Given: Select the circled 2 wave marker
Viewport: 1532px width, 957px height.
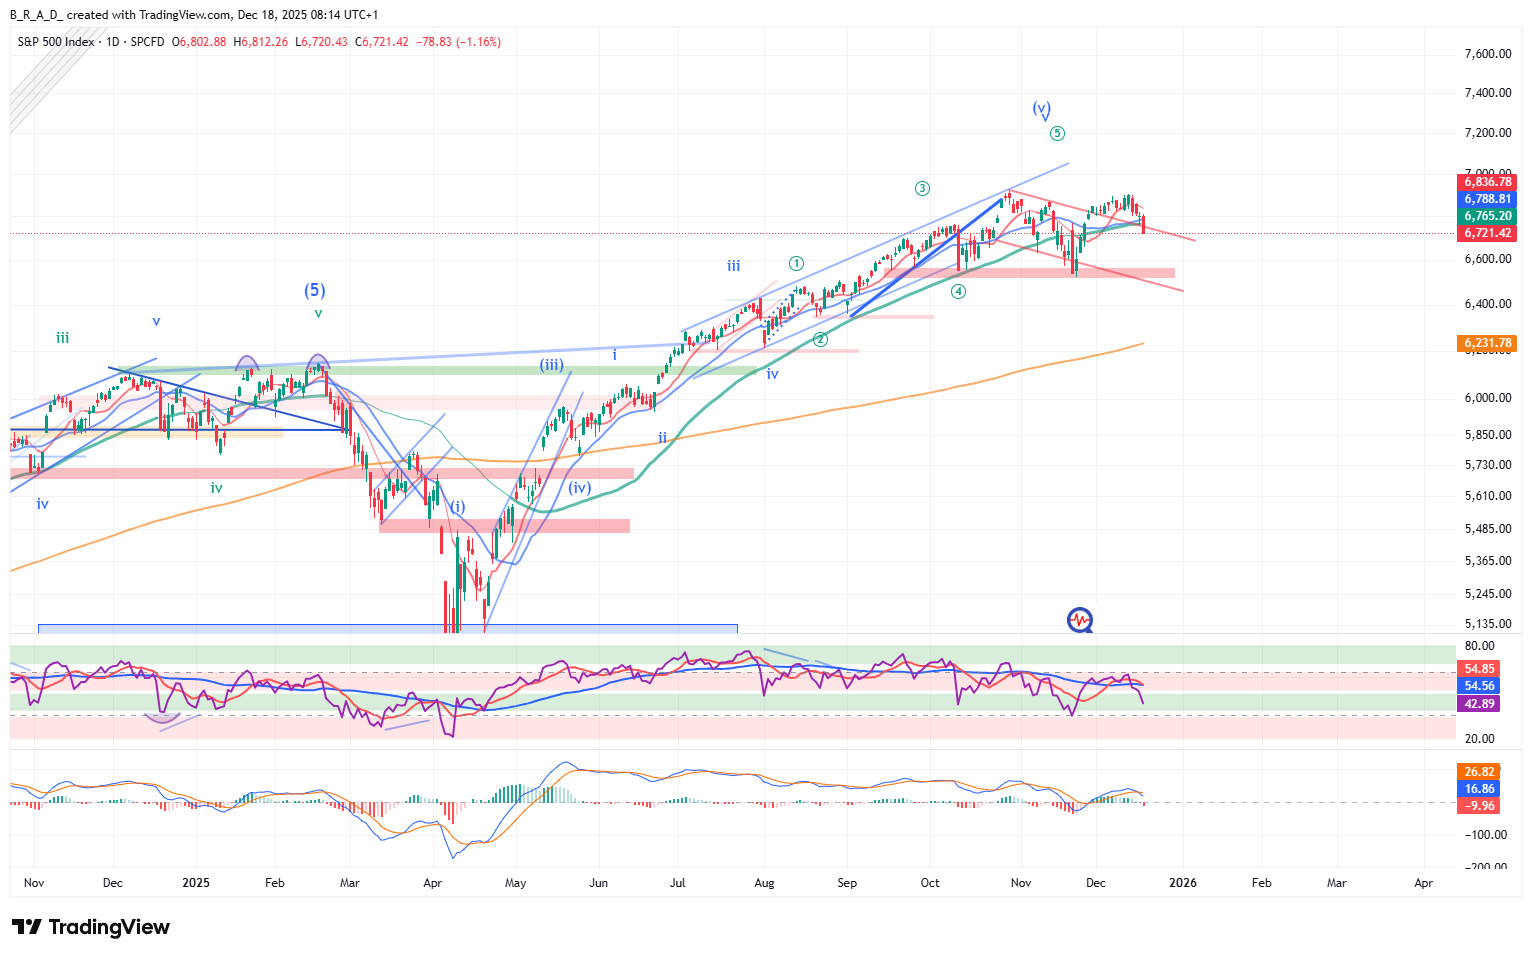Looking at the screenshot, I should point(820,339).
